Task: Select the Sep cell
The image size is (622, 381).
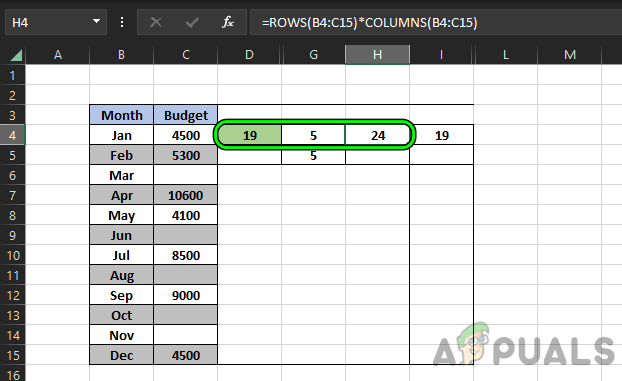Action: pyautogui.click(x=121, y=295)
